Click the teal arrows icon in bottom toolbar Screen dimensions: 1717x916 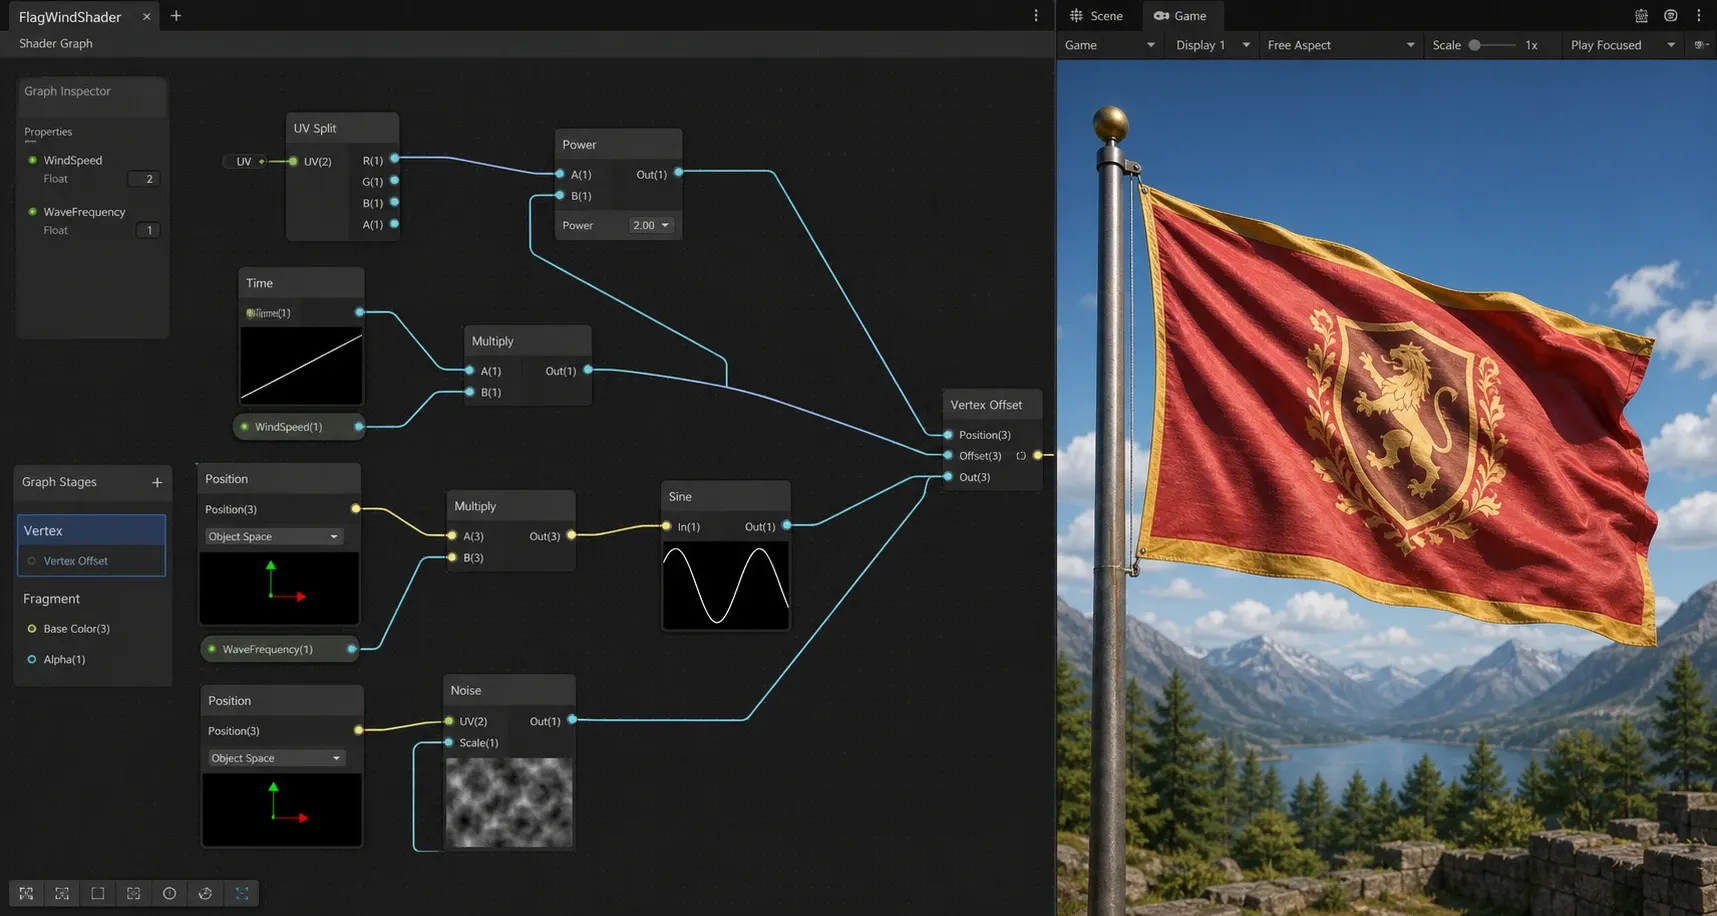coord(242,893)
